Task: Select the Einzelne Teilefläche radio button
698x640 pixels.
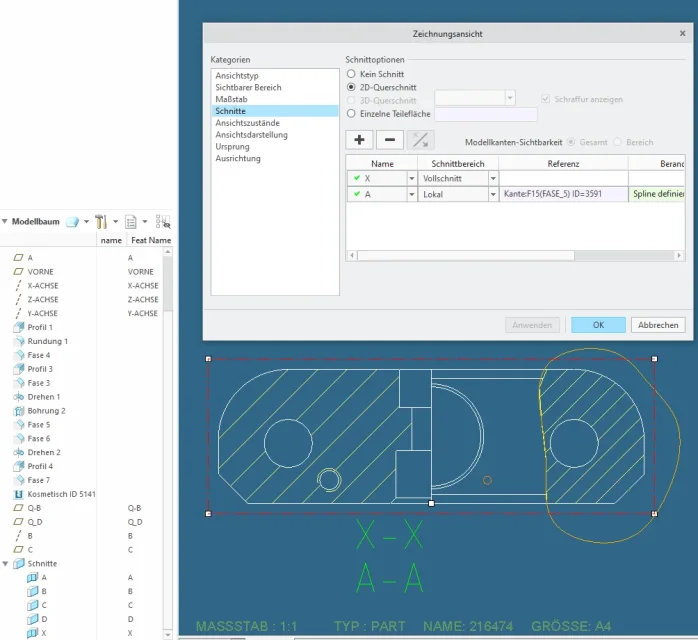Action: click(x=351, y=113)
